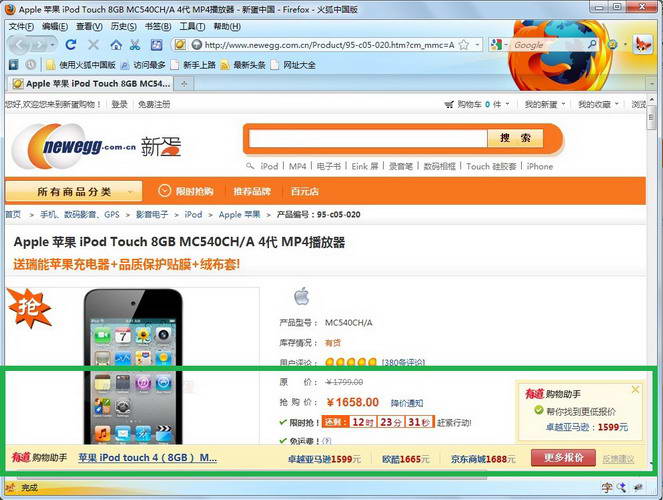Click the iPod Touch product image

(x=132, y=365)
